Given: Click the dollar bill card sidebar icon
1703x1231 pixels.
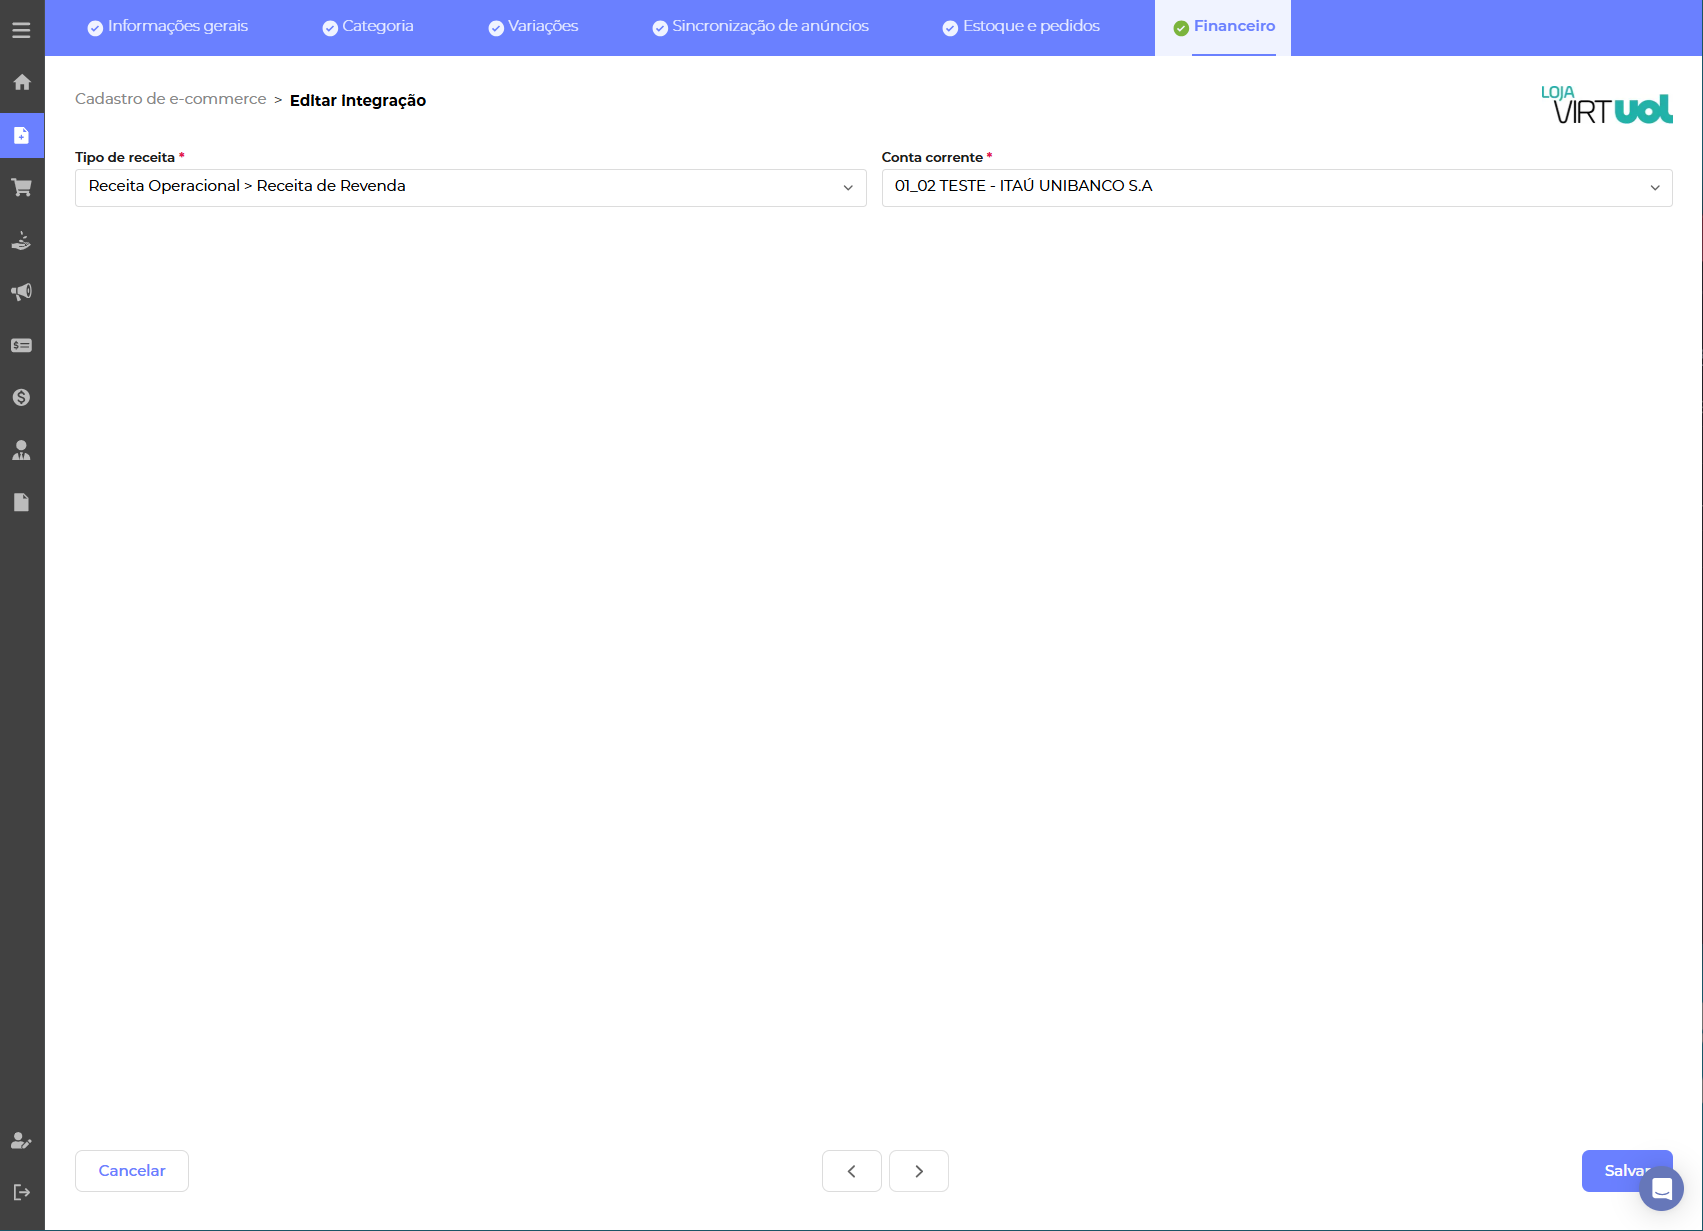Looking at the screenshot, I should point(21,345).
